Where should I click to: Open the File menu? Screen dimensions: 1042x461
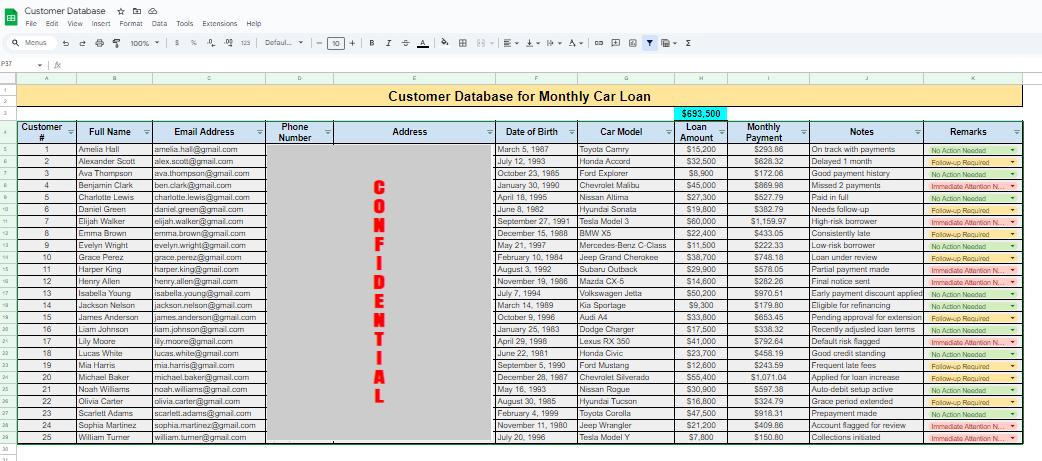click(x=31, y=23)
